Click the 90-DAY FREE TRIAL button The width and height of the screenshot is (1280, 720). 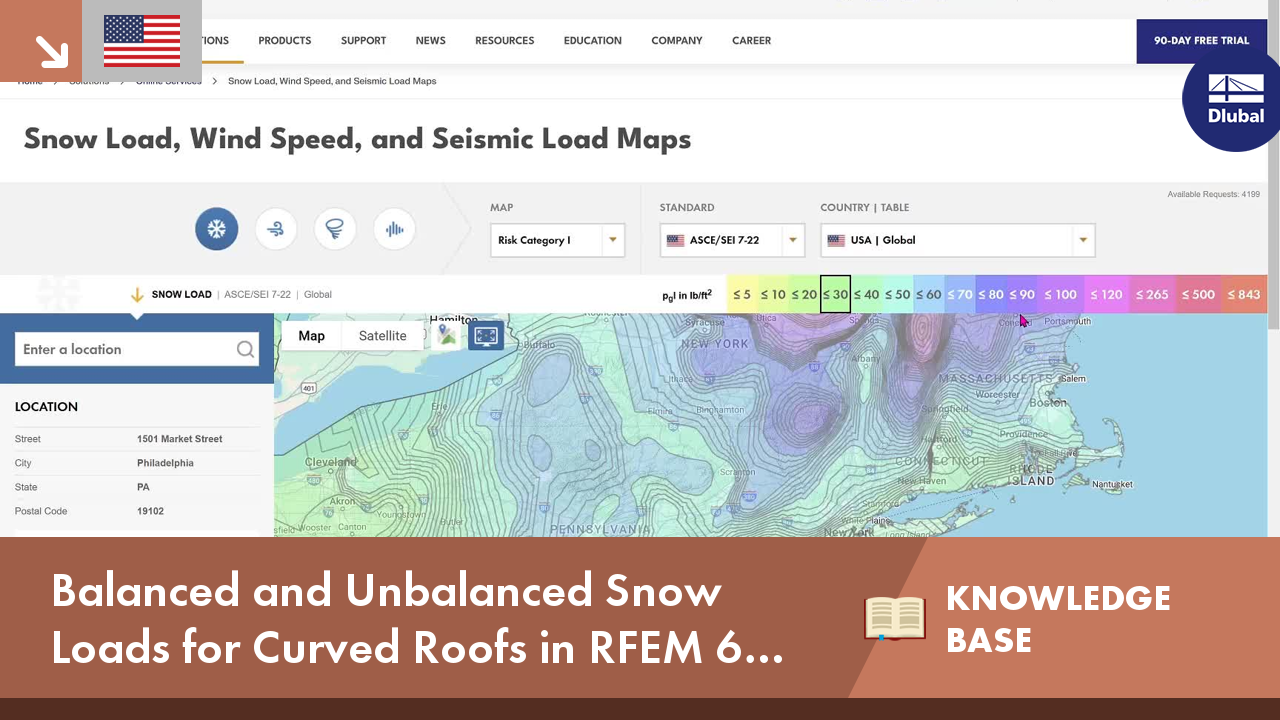[x=1201, y=40]
